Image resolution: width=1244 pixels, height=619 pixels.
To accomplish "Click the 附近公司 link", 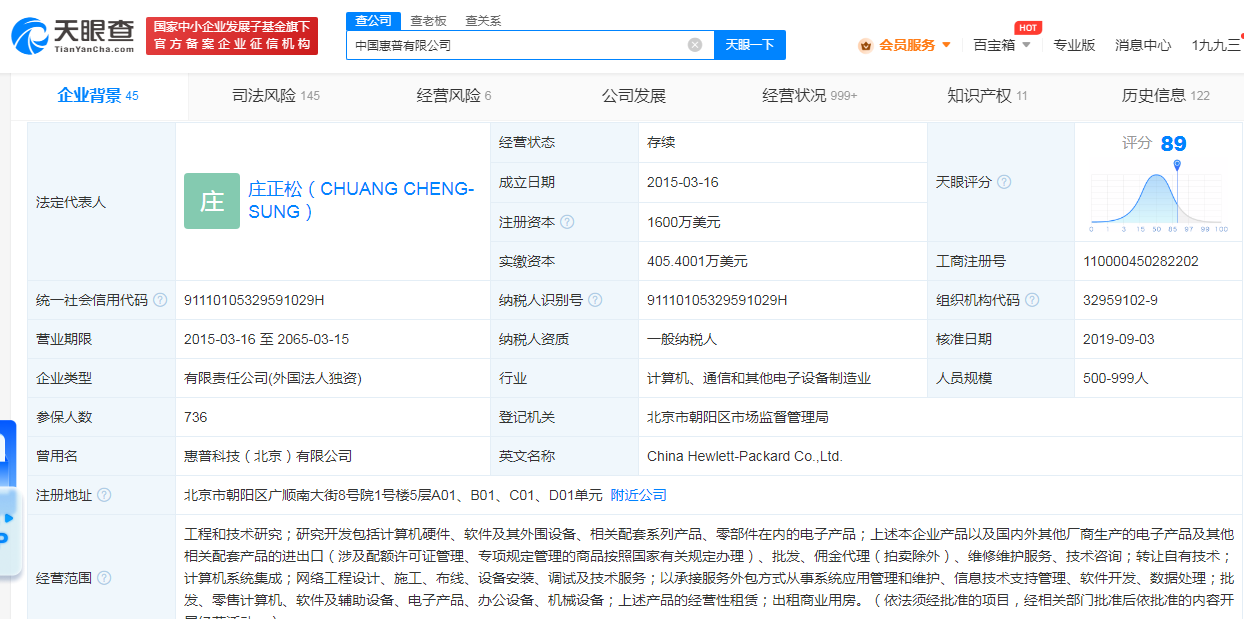I will click(639, 495).
